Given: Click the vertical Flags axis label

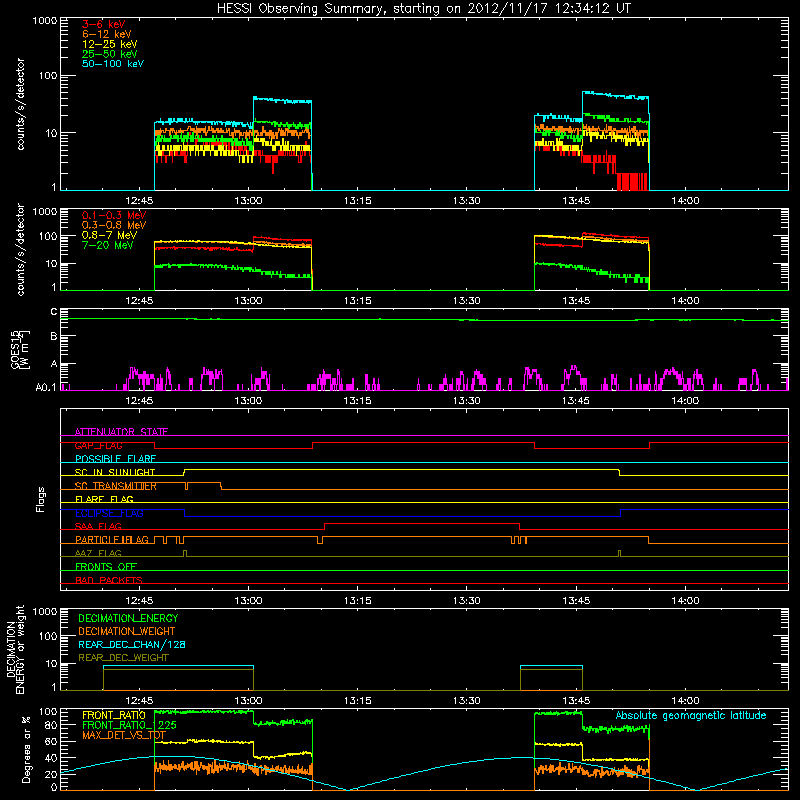Looking at the screenshot, I should 41,499.
